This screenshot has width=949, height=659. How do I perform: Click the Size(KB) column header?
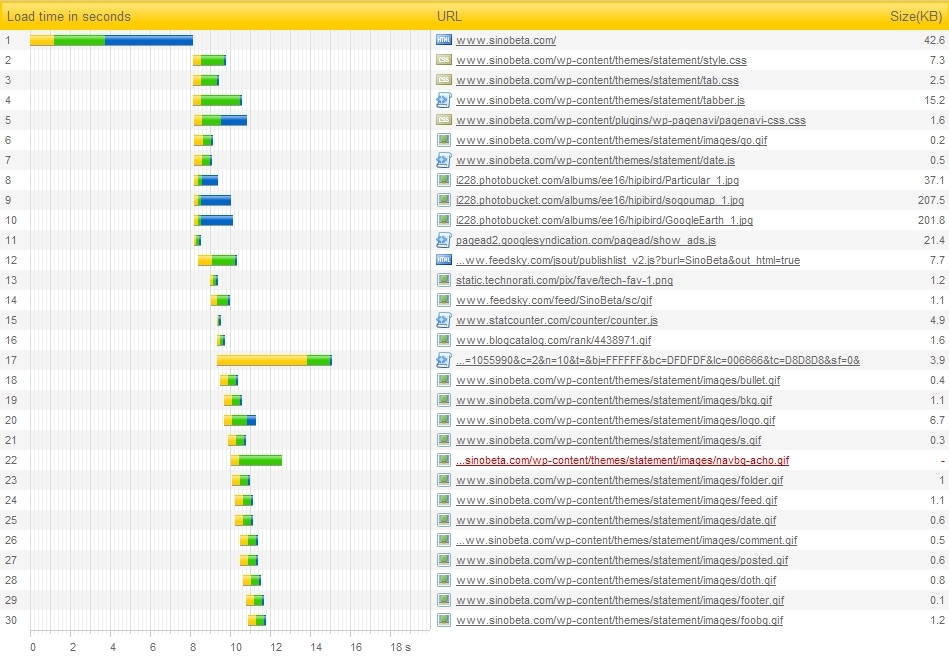point(916,16)
